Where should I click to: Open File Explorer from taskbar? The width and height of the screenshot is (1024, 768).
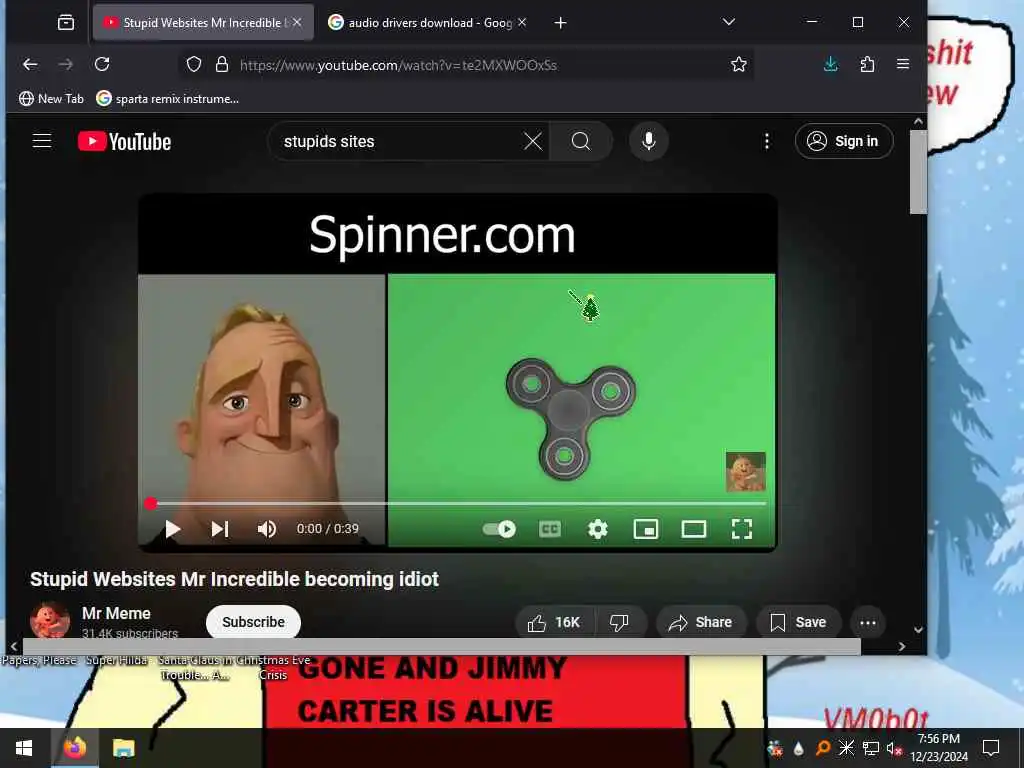point(123,748)
